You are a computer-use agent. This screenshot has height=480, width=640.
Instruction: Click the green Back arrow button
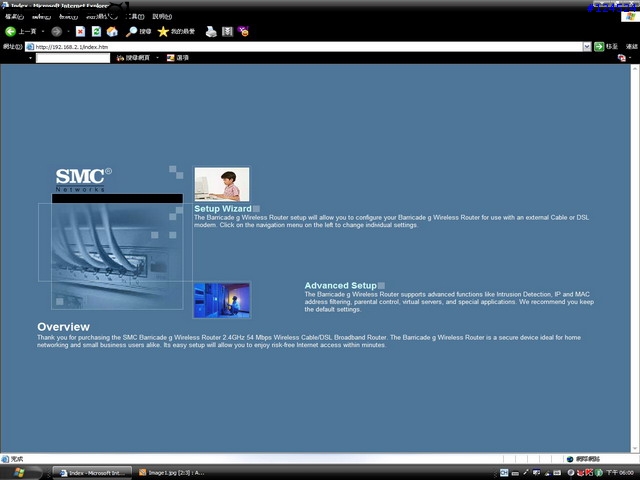pyautogui.click(x=11, y=31)
